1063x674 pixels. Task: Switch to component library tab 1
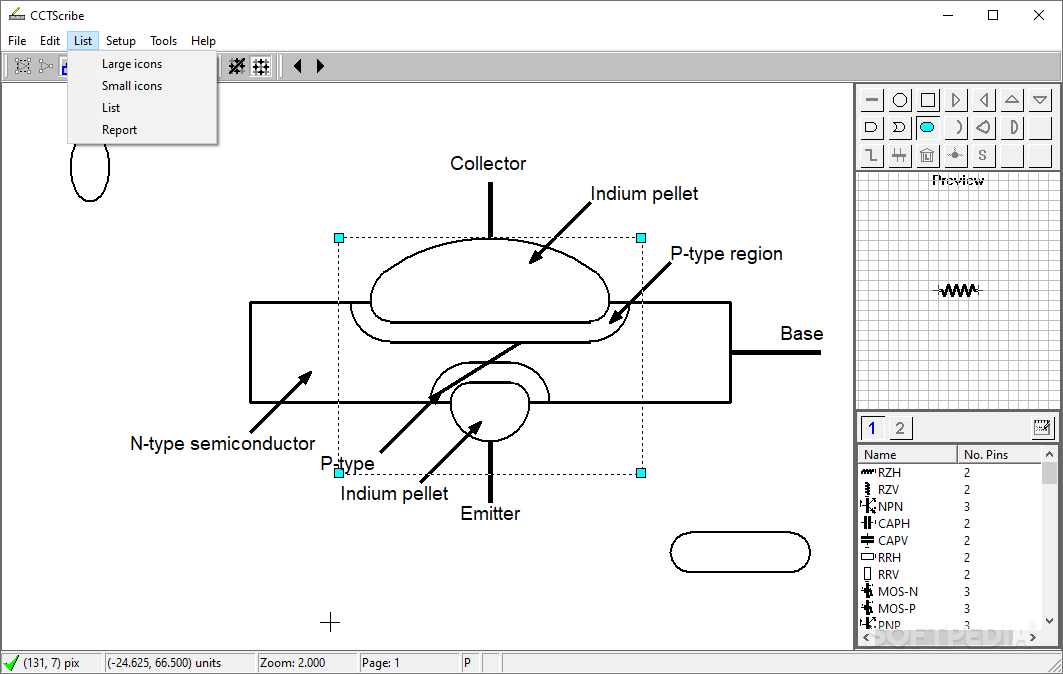click(872, 428)
